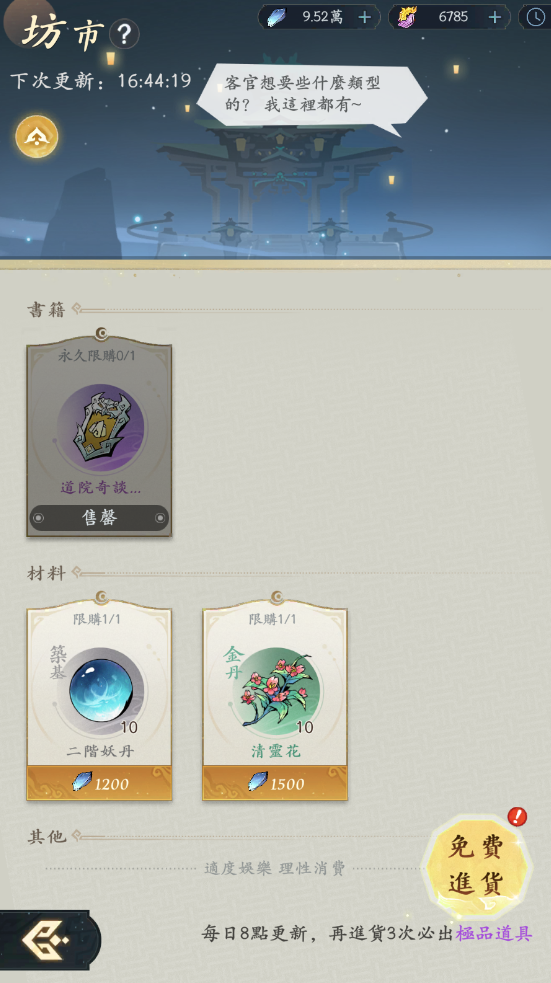Add more spirit stones with the plus button

364,18
